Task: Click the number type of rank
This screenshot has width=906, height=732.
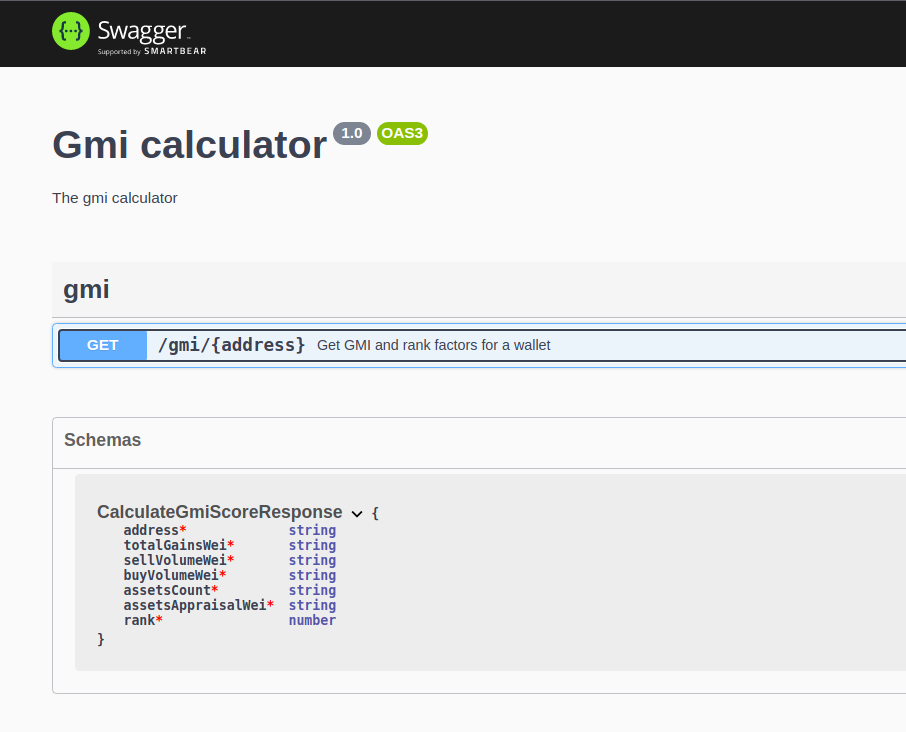Action: point(312,620)
